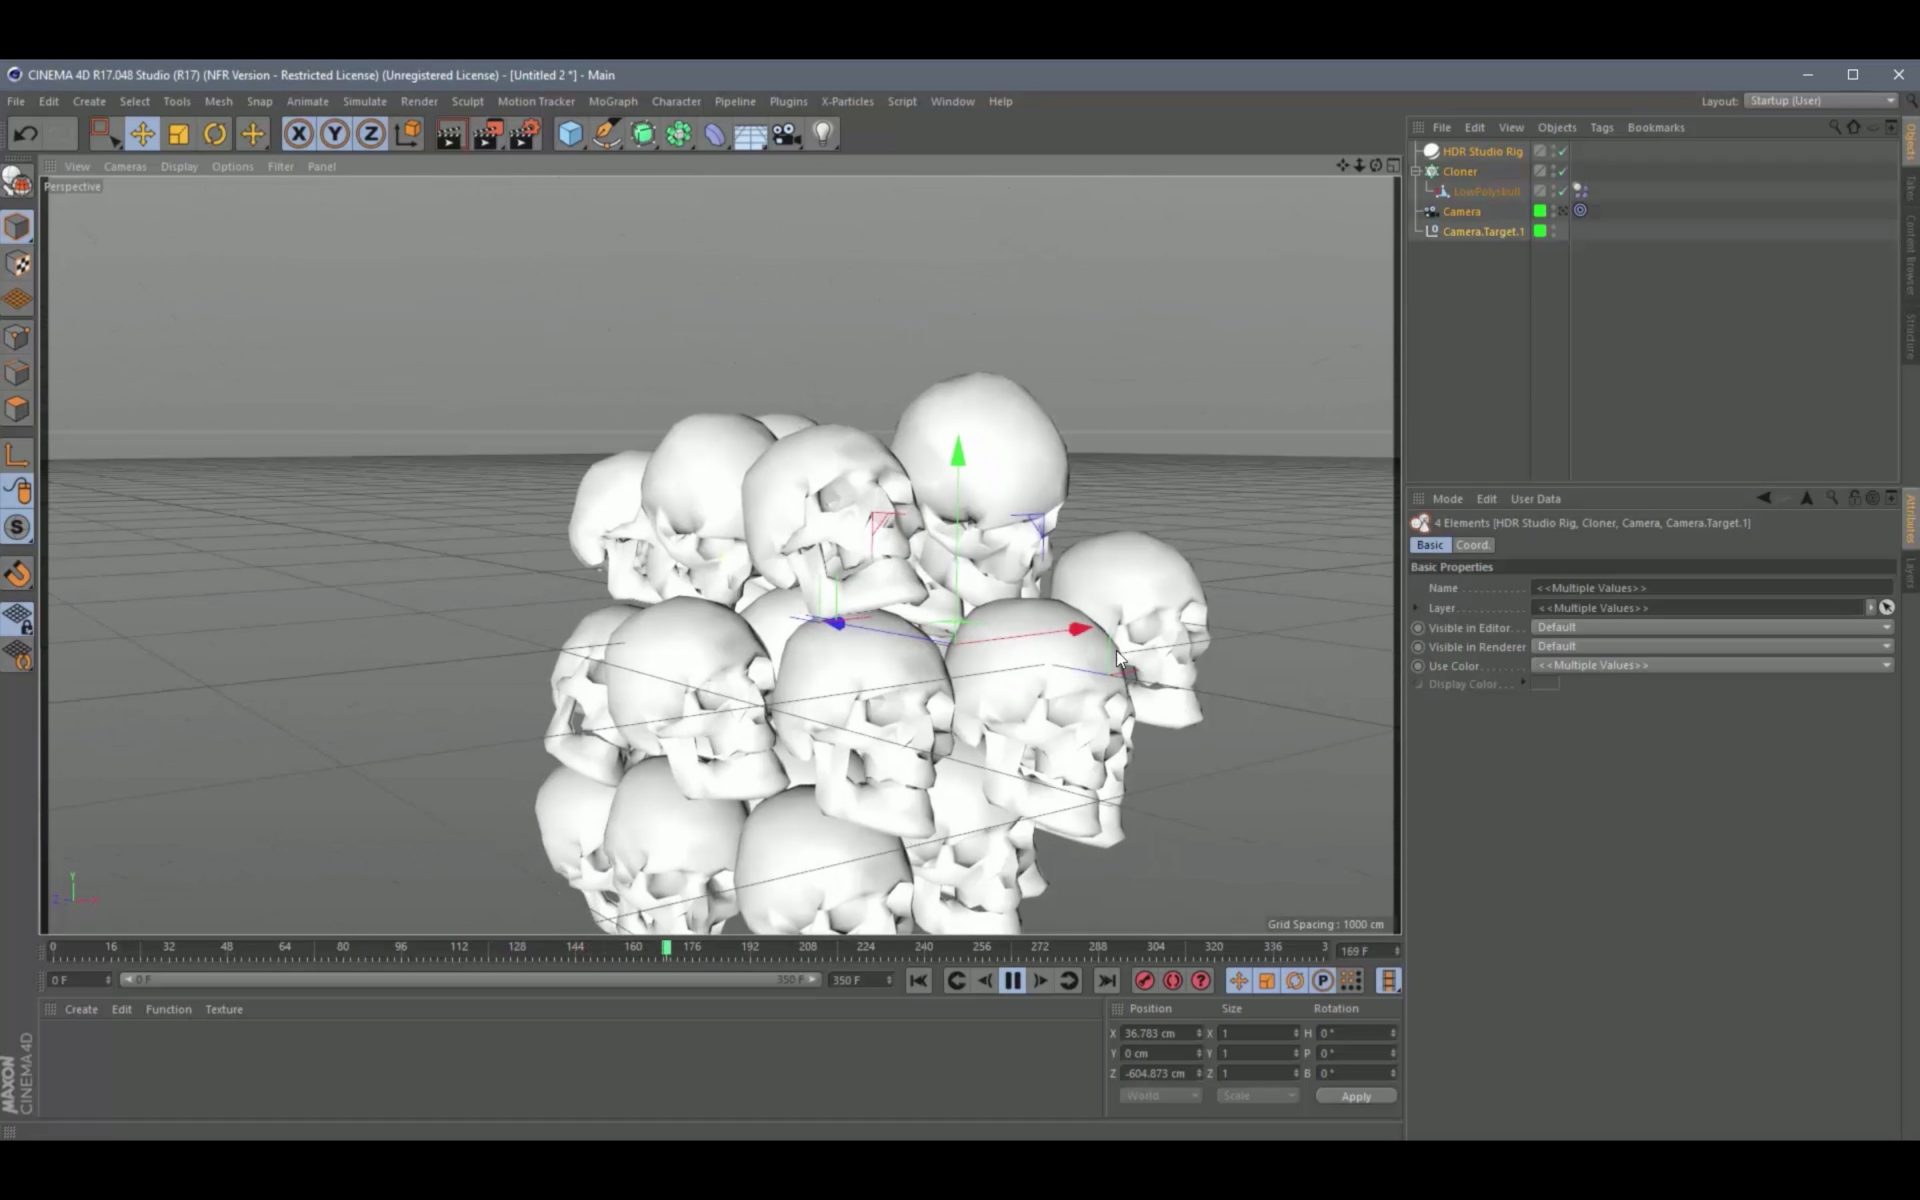
Task: Click the Bend deformer icon
Action: coord(715,134)
